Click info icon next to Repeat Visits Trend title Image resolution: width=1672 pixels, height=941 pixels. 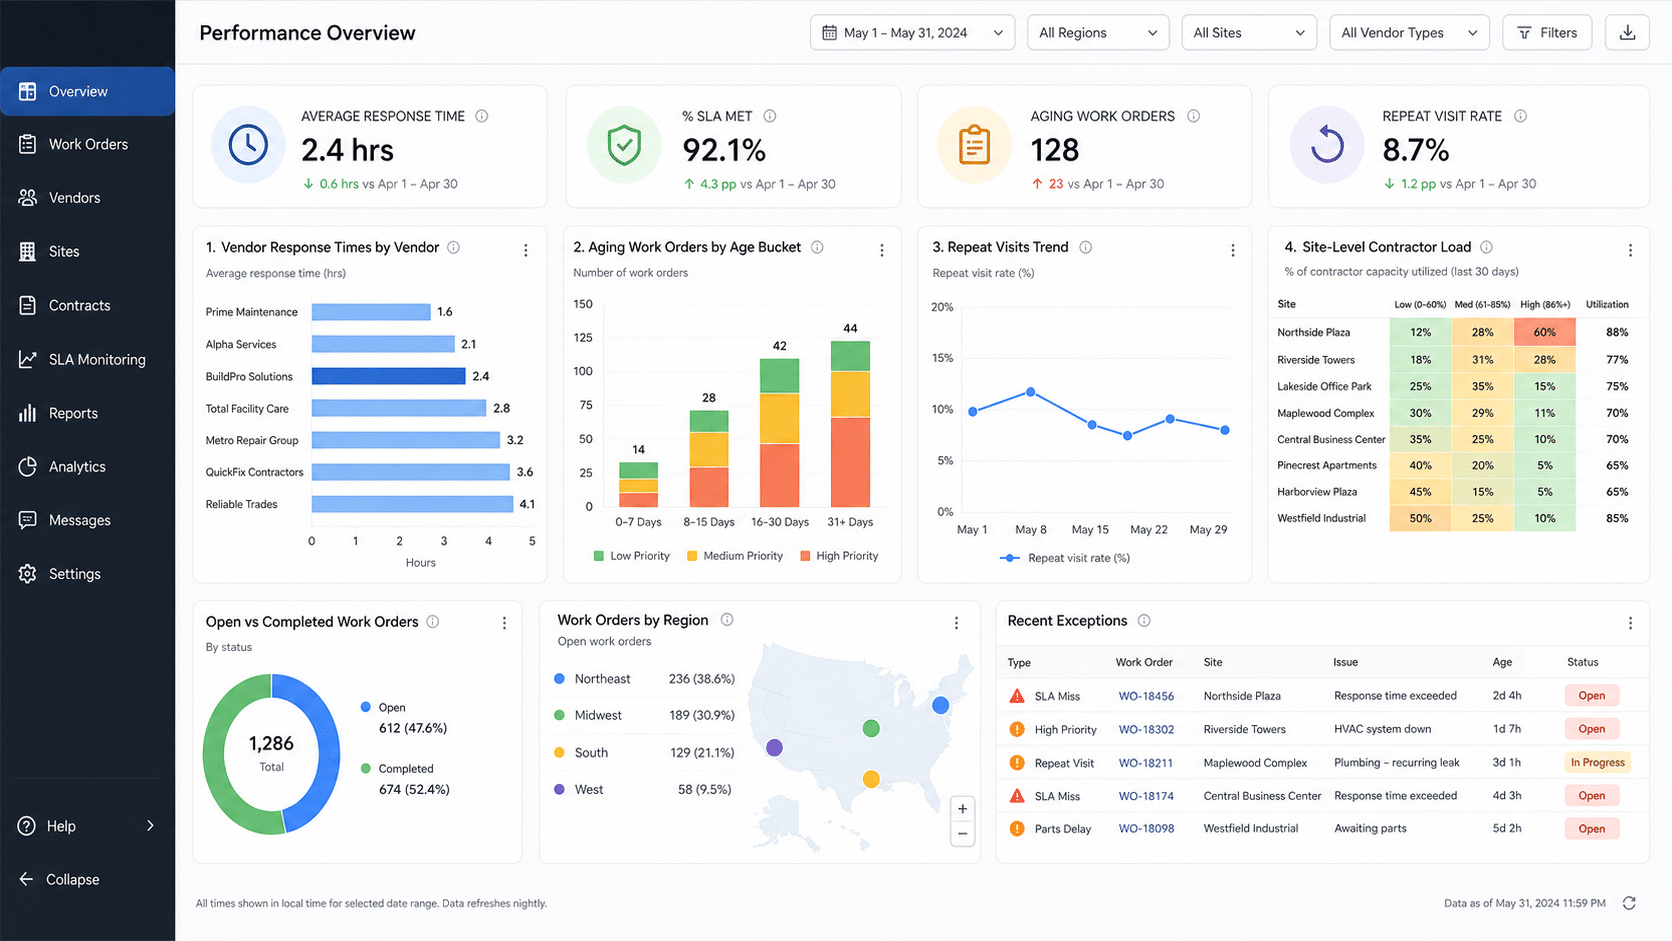point(1085,247)
